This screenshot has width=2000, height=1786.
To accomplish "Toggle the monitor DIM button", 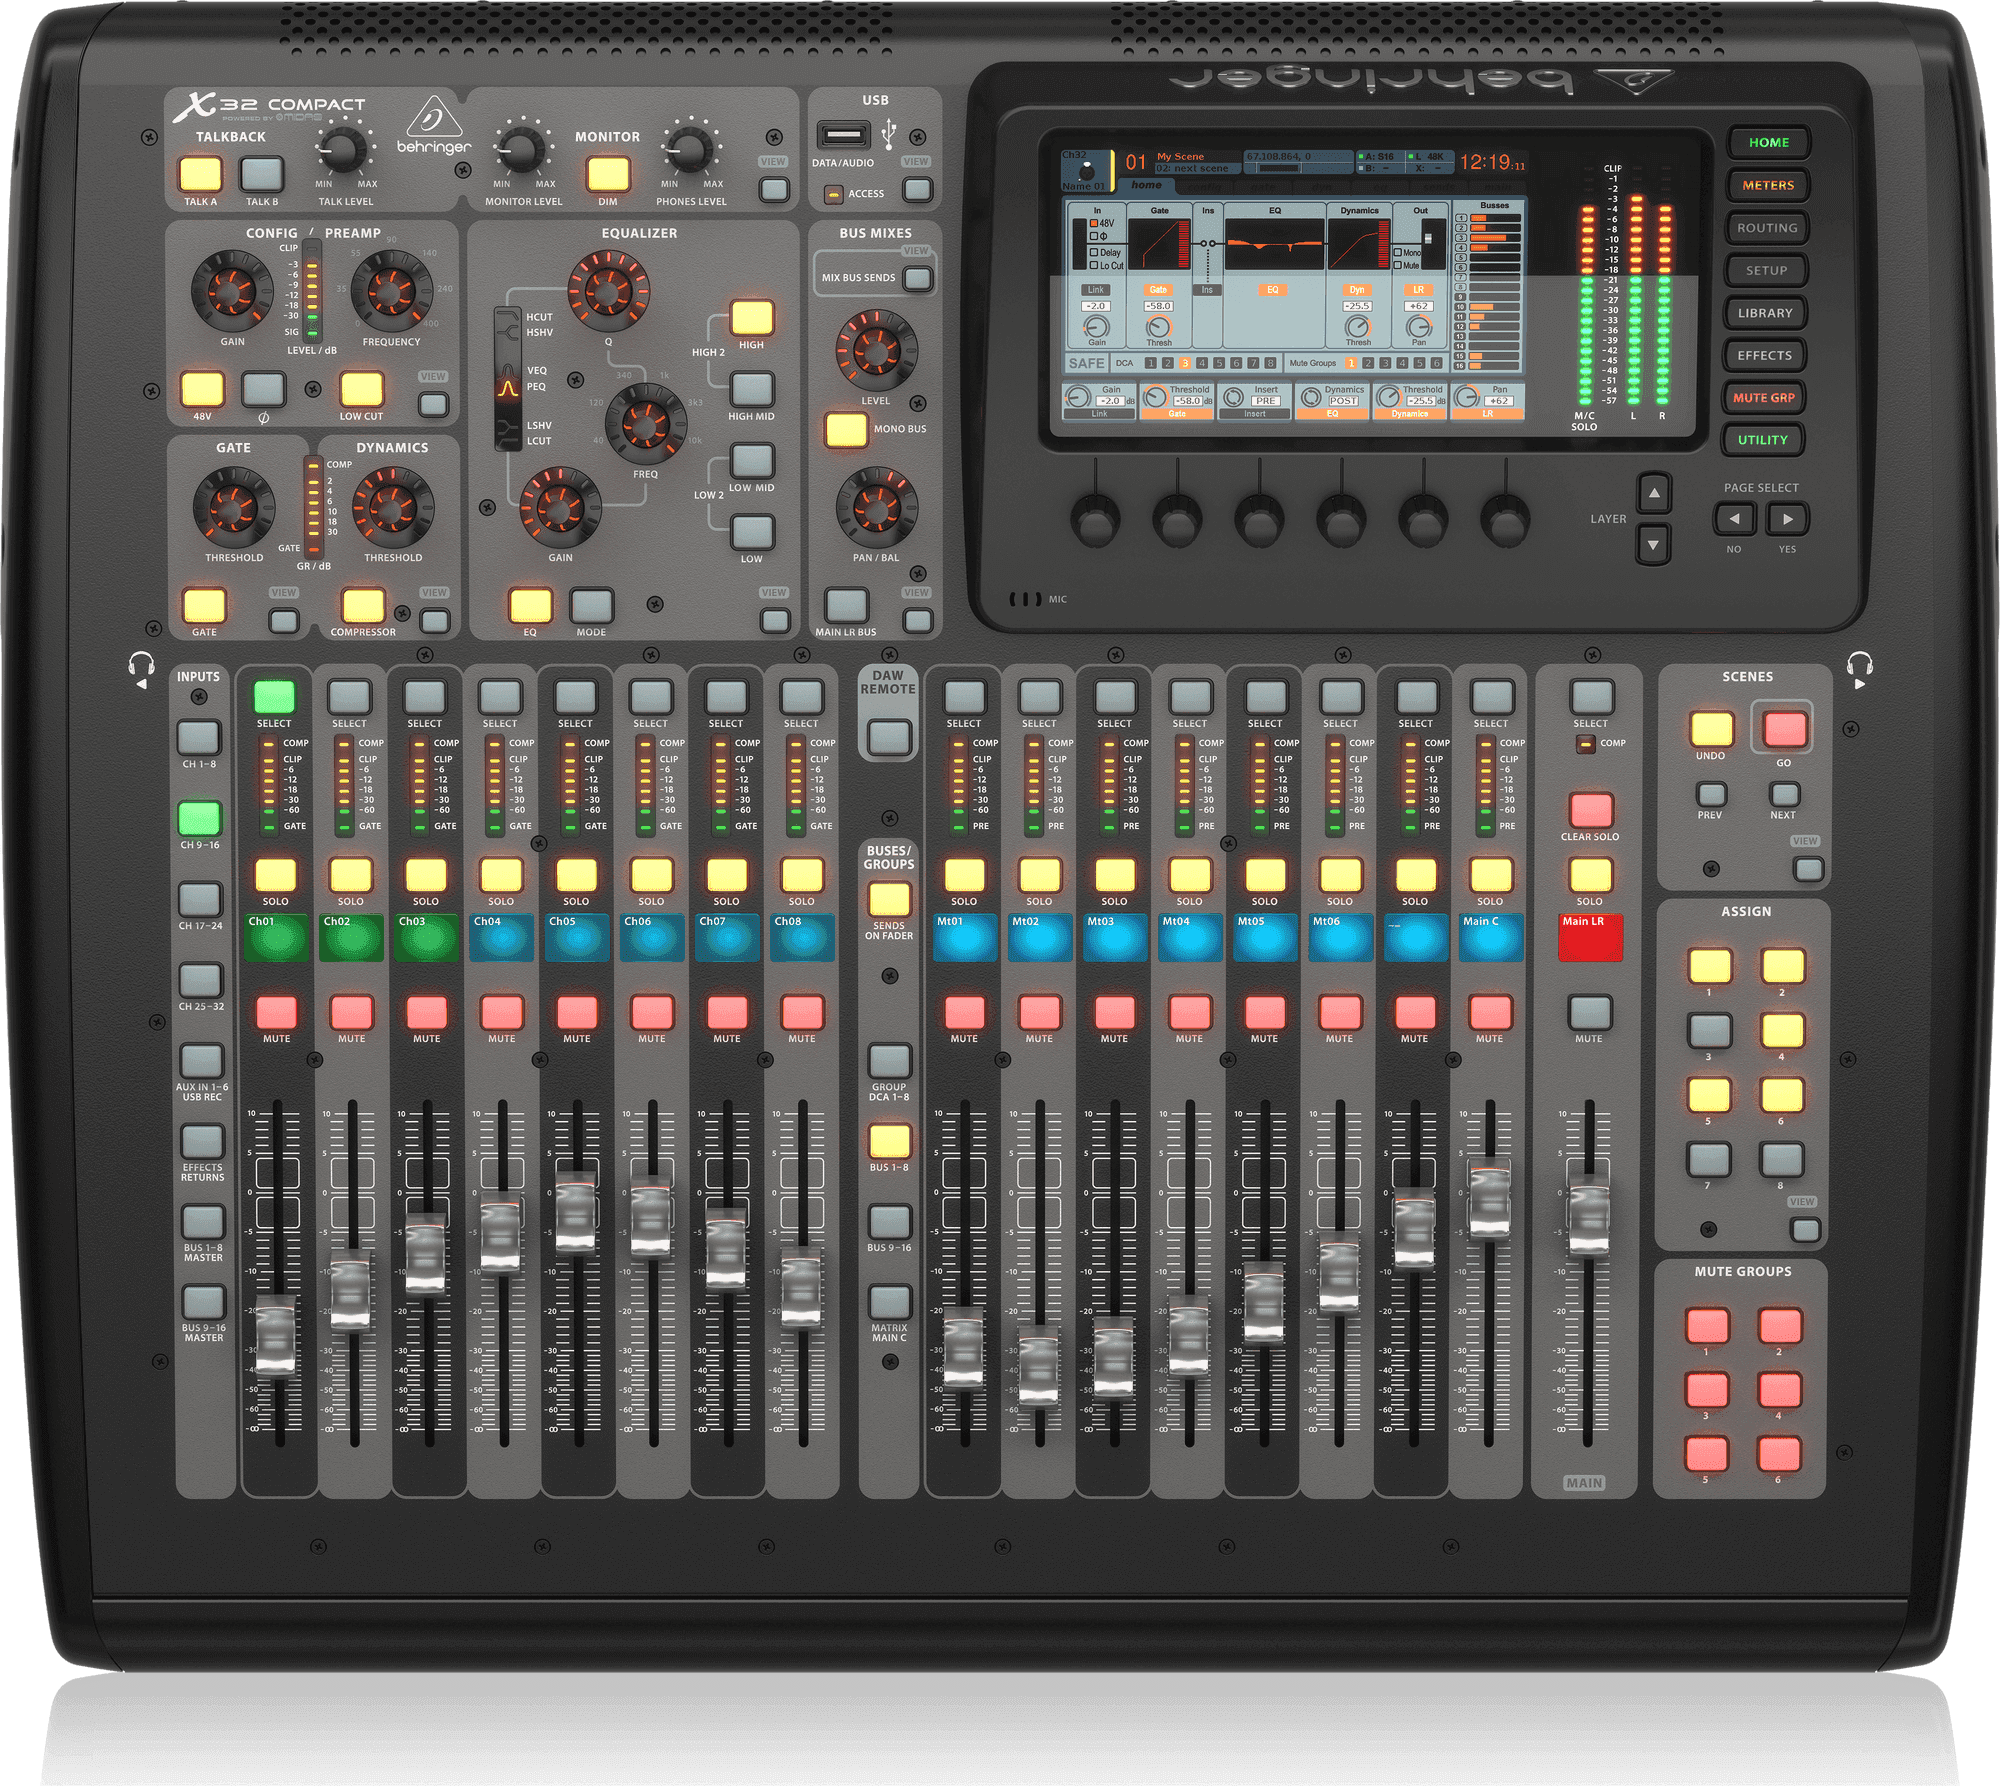I will 608,173.
